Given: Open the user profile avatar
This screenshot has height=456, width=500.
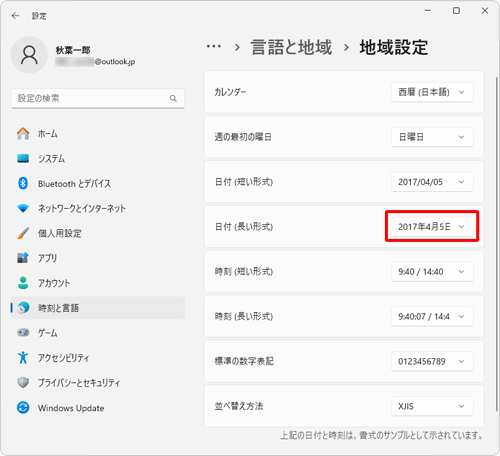Looking at the screenshot, I should pyautogui.click(x=29, y=55).
